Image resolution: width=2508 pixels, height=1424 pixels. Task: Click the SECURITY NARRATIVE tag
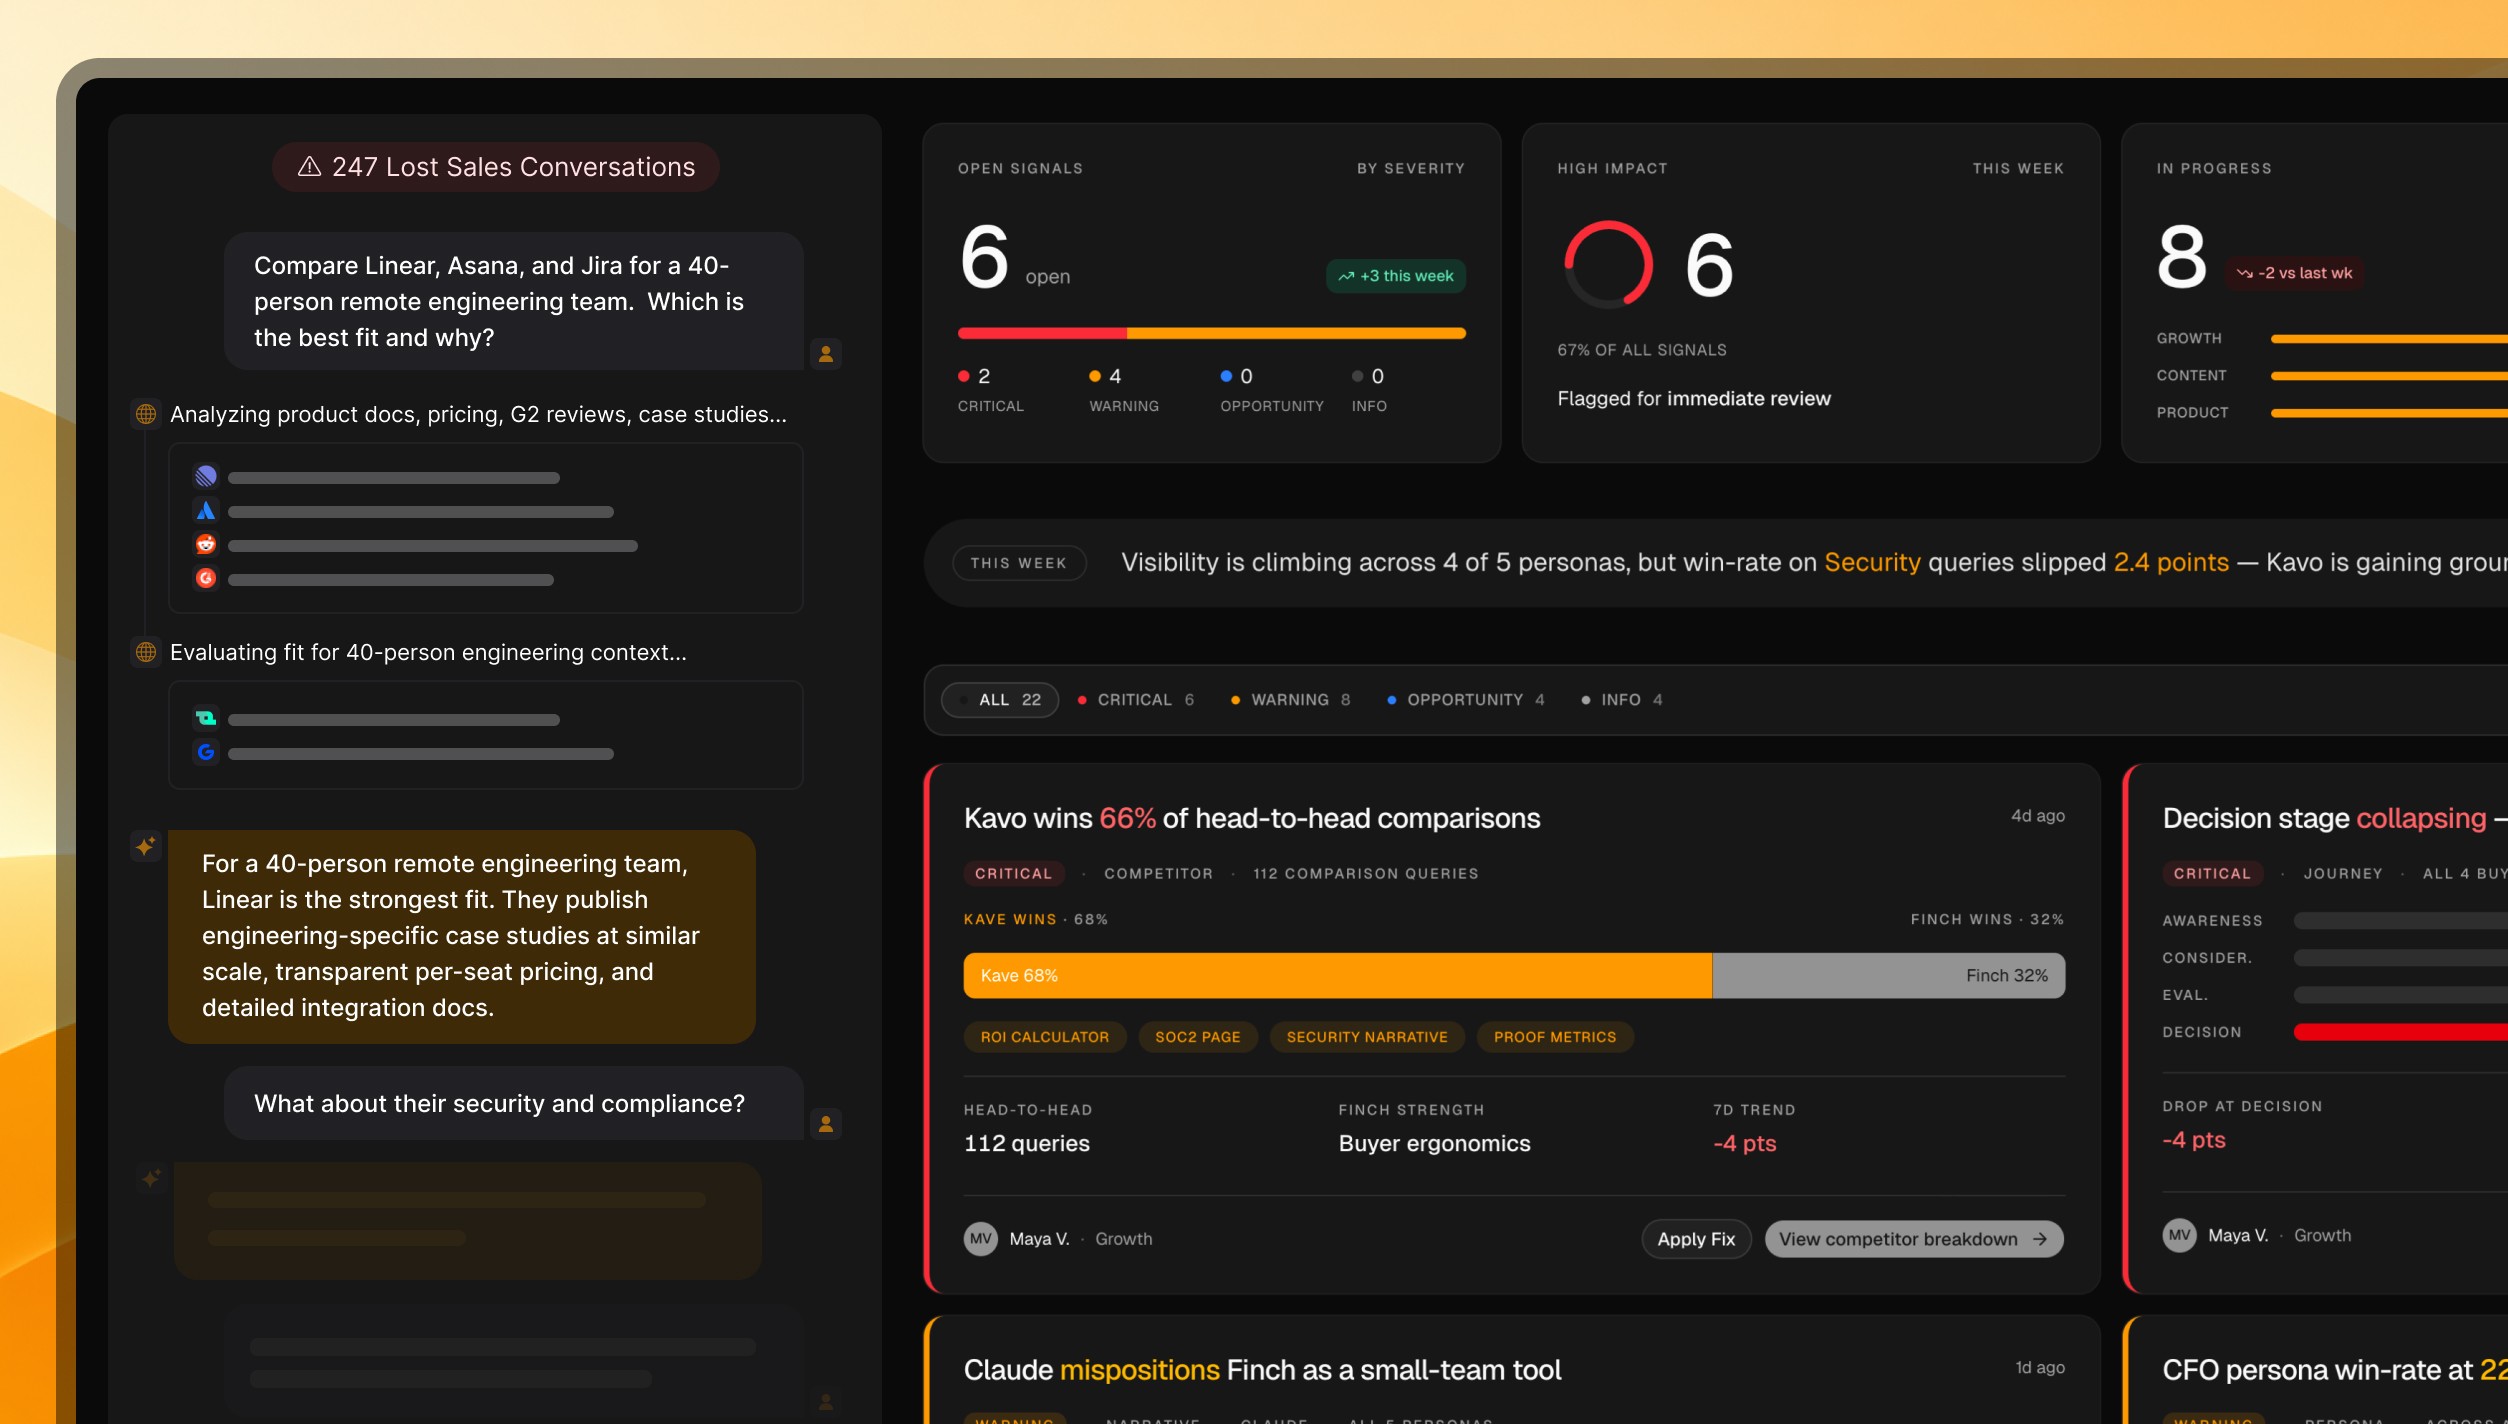click(1367, 1037)
